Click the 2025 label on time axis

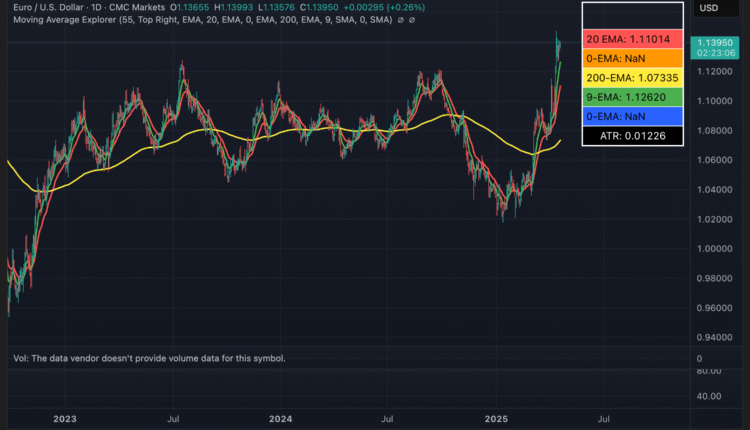click(x=497, y=420)
